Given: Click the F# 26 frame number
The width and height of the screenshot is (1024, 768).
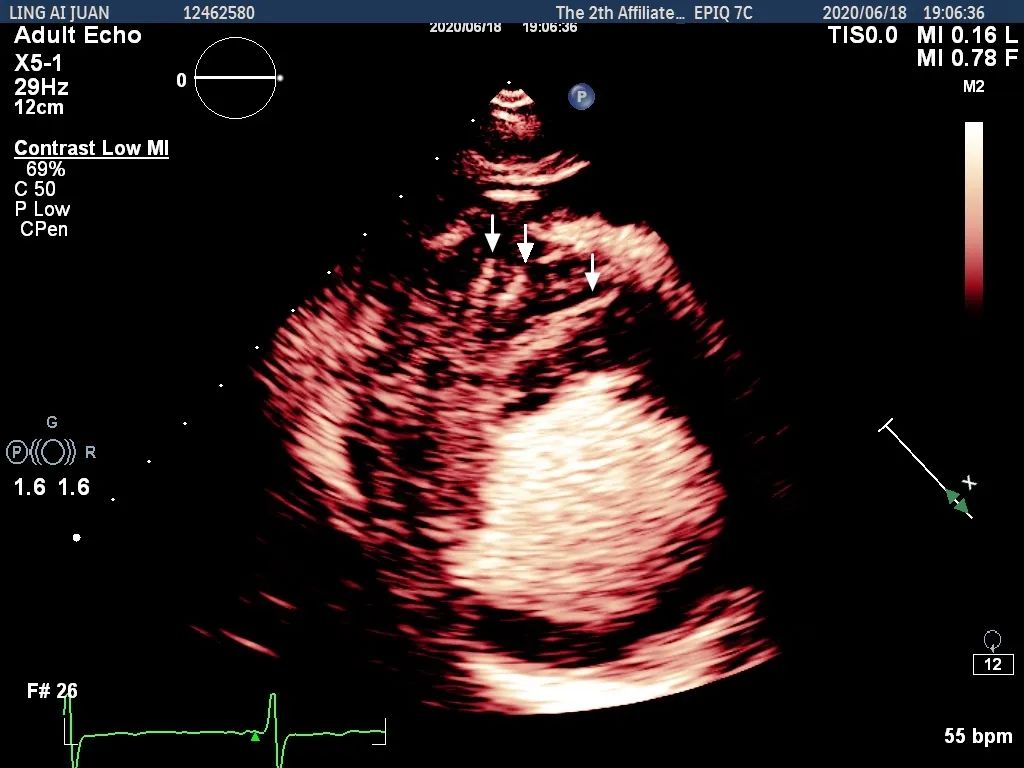Looking at the screenshot, I should 52,691.
